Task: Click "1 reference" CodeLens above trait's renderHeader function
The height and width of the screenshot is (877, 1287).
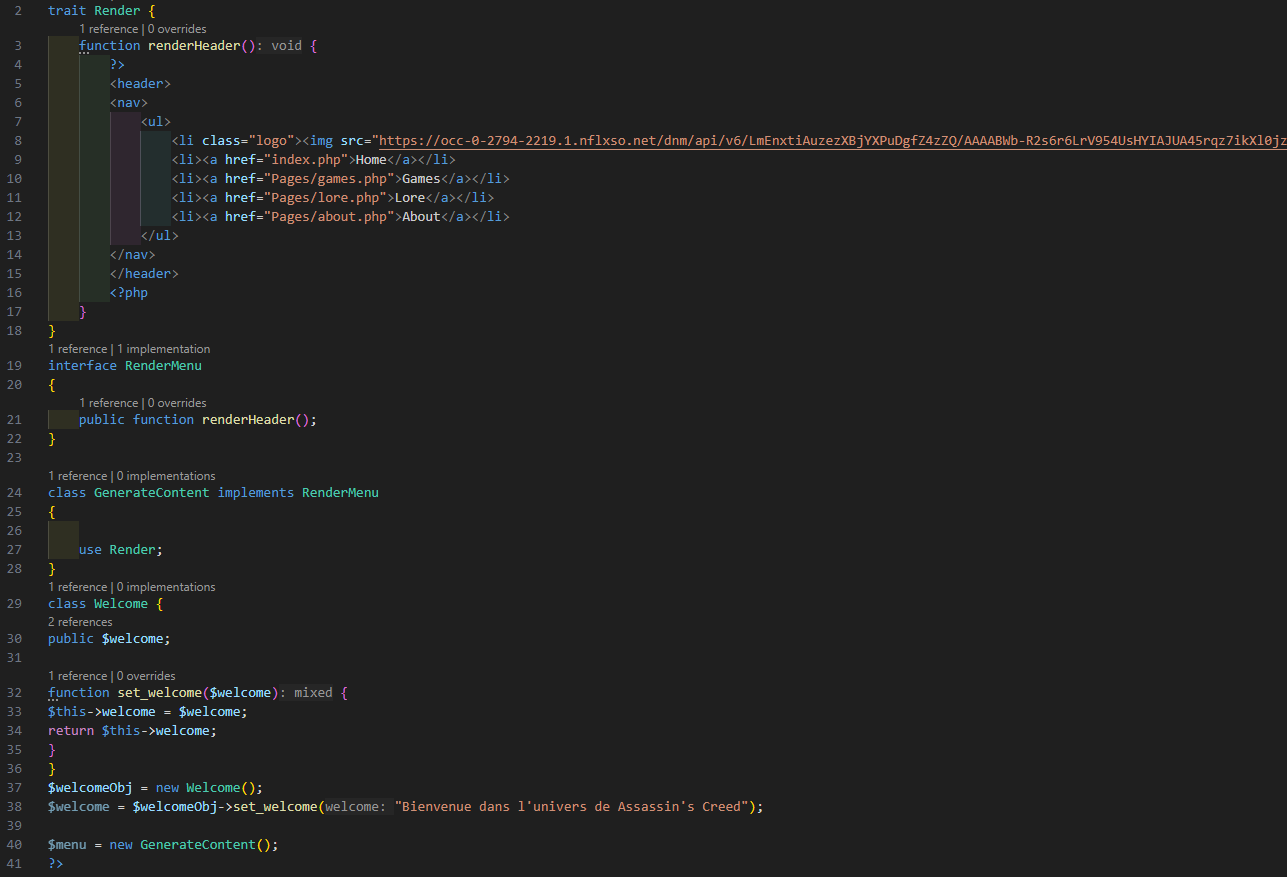Action: point(108,29)
